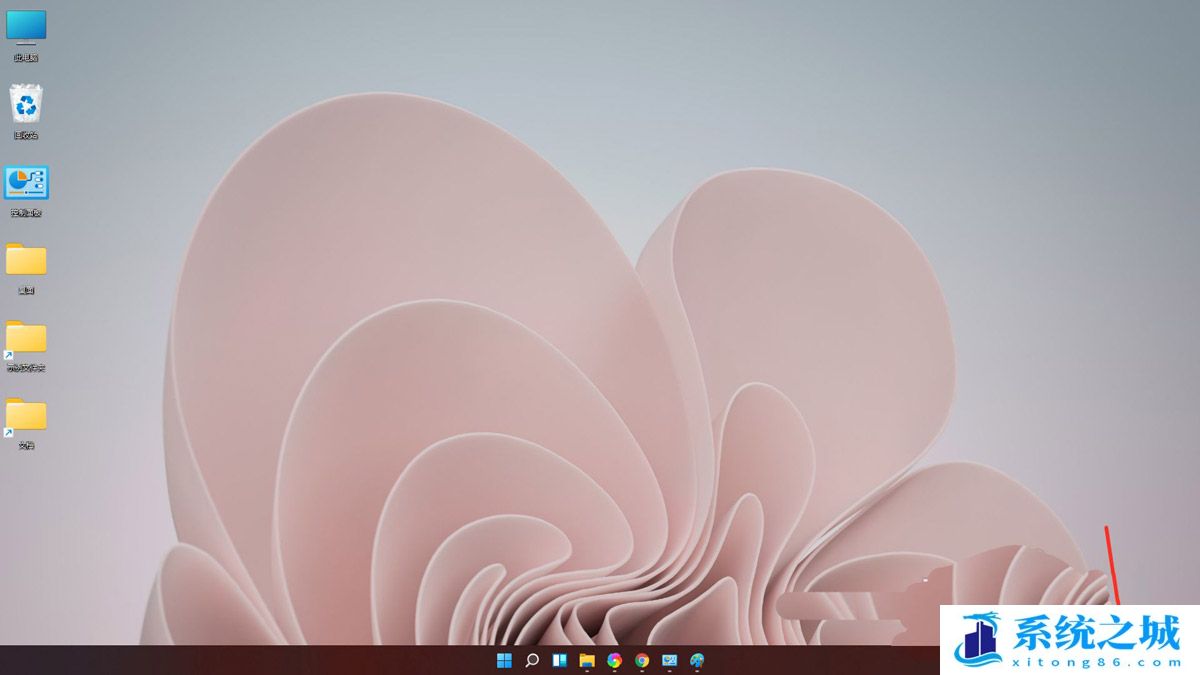Launch File Explorer from the taskbar

(587, 660)
